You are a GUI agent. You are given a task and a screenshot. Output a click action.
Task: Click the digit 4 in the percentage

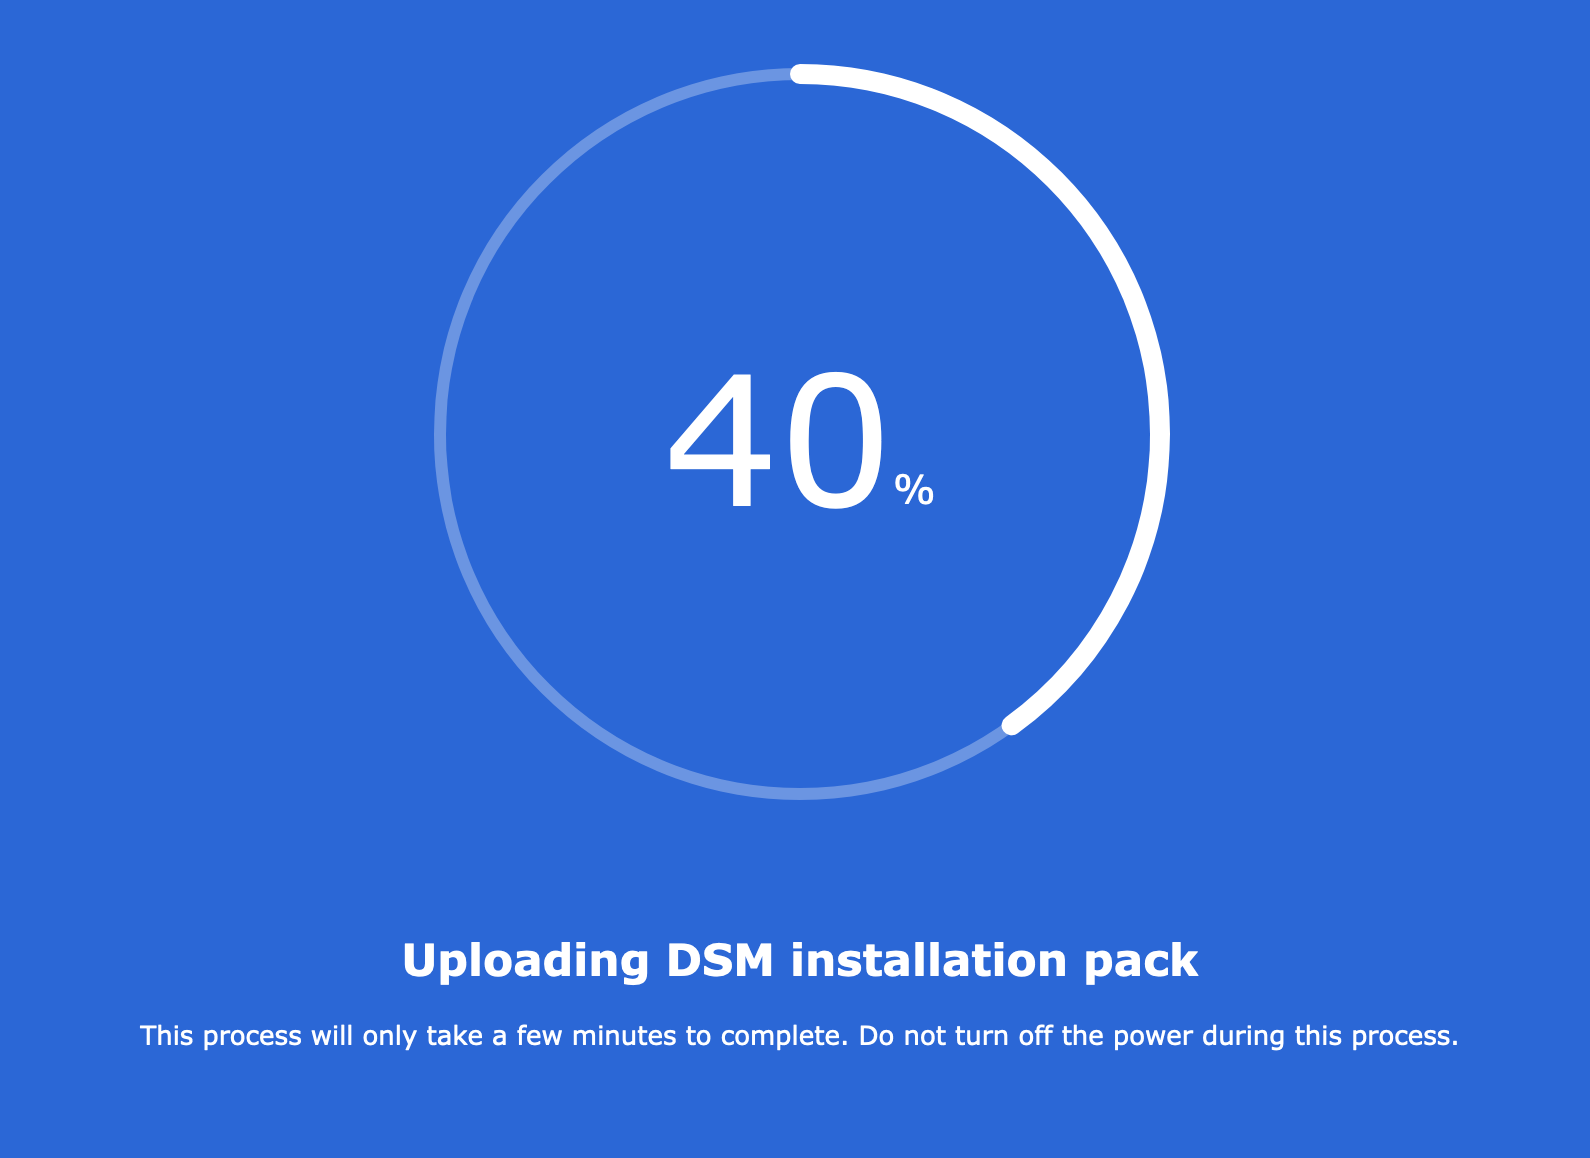(x=720, y=441)
